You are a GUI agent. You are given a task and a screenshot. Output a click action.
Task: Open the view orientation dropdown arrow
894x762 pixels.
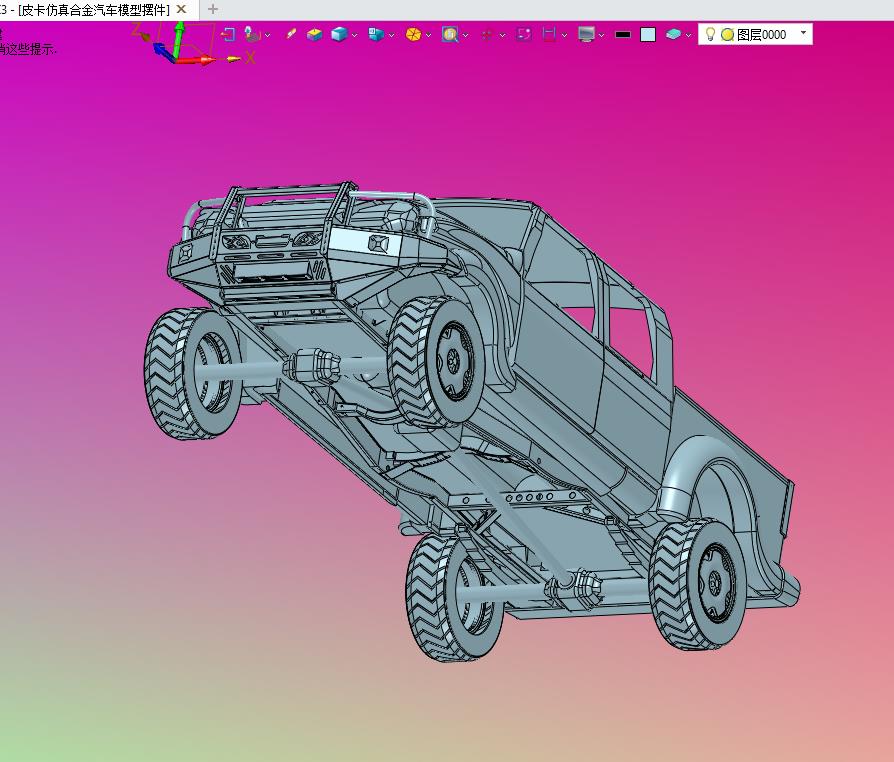tap(392, 35)
